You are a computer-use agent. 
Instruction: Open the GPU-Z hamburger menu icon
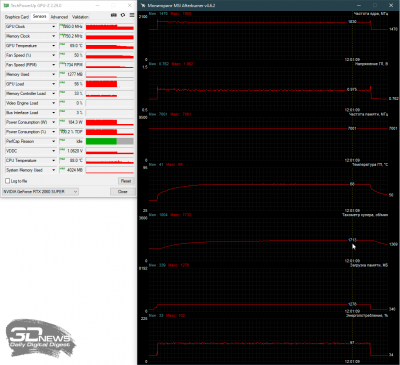coord(132,15)
